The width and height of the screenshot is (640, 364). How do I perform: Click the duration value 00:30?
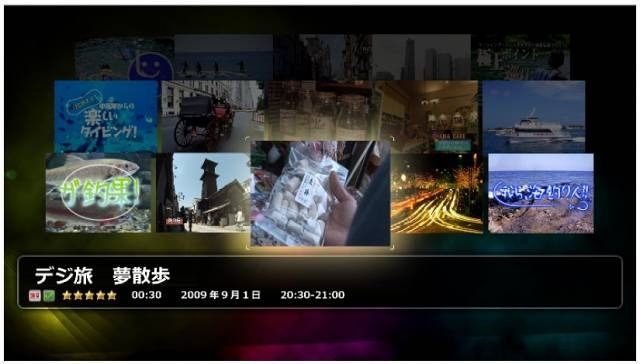pyautogui.click(x=147, y=295)
